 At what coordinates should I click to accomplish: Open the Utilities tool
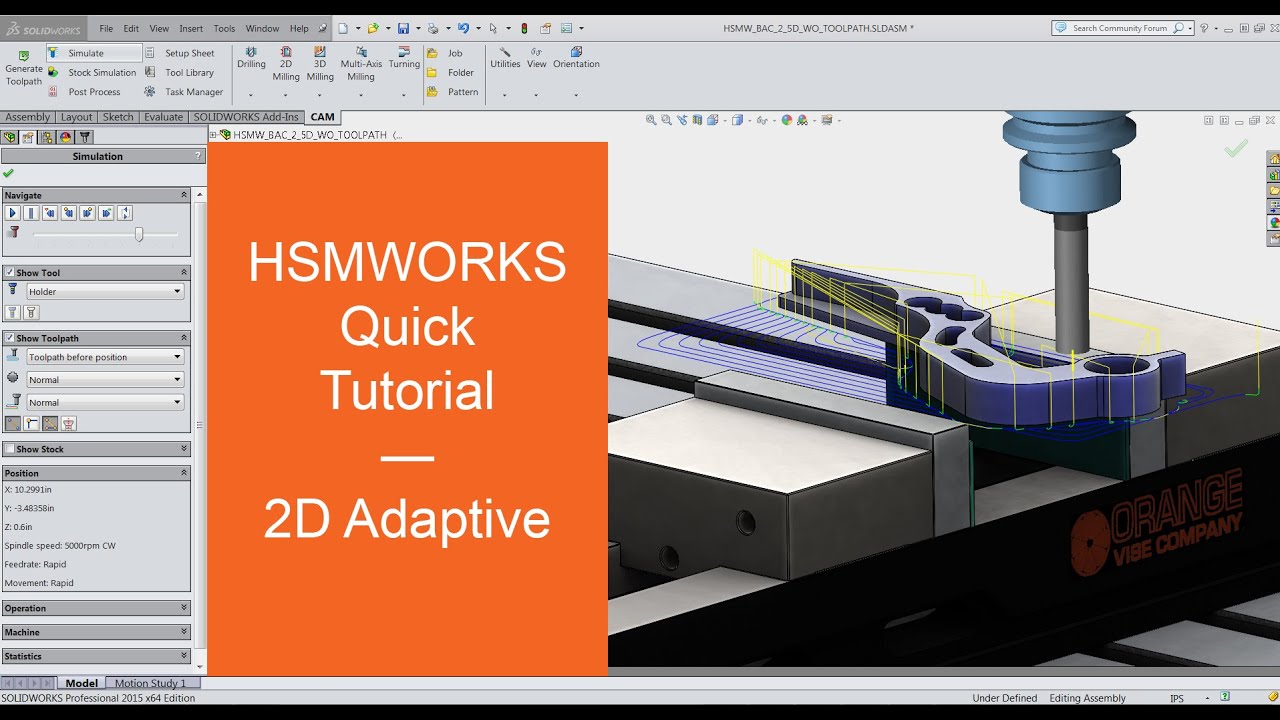pyautogui.click(x=505, y=58)
